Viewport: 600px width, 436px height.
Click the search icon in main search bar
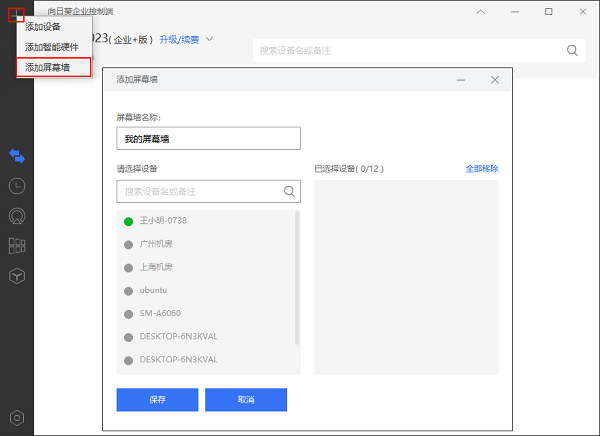(574, 50)
